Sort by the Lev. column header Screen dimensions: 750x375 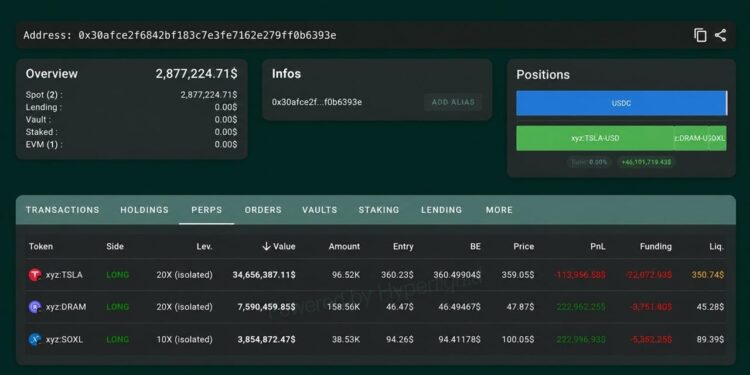coord(204,247)
